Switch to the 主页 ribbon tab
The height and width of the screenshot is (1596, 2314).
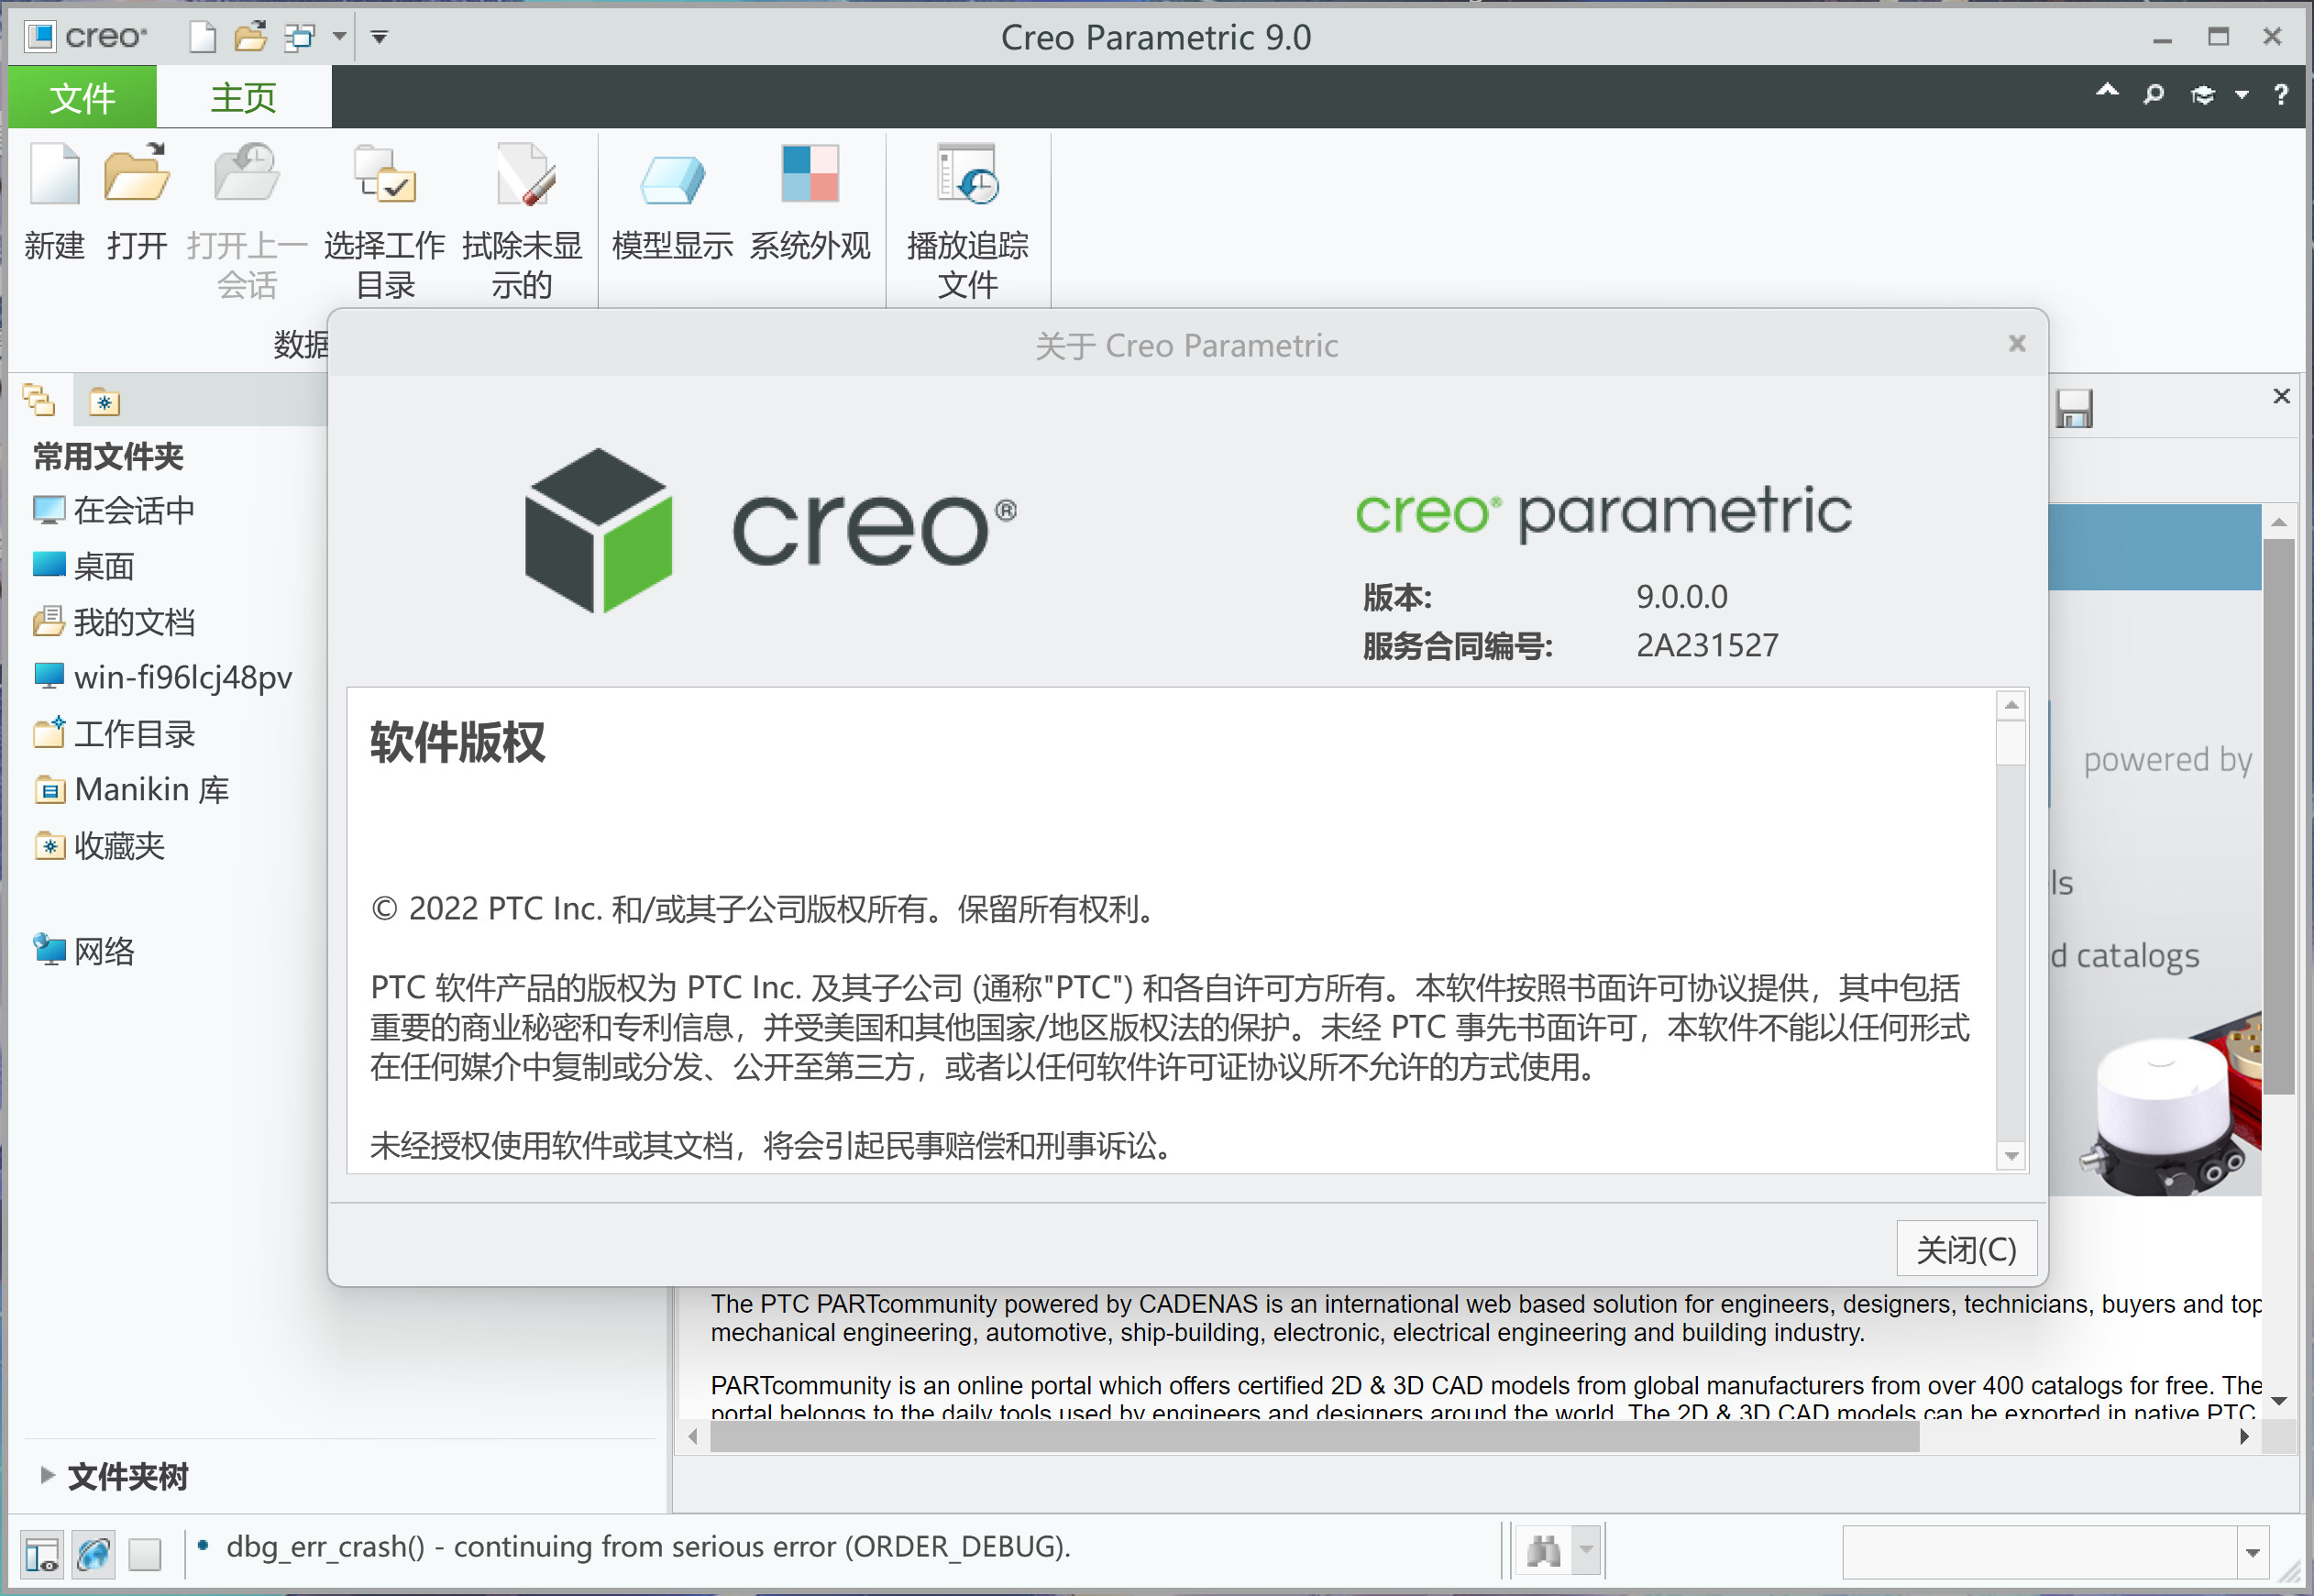pyautogui.click(x=243, y=97)
